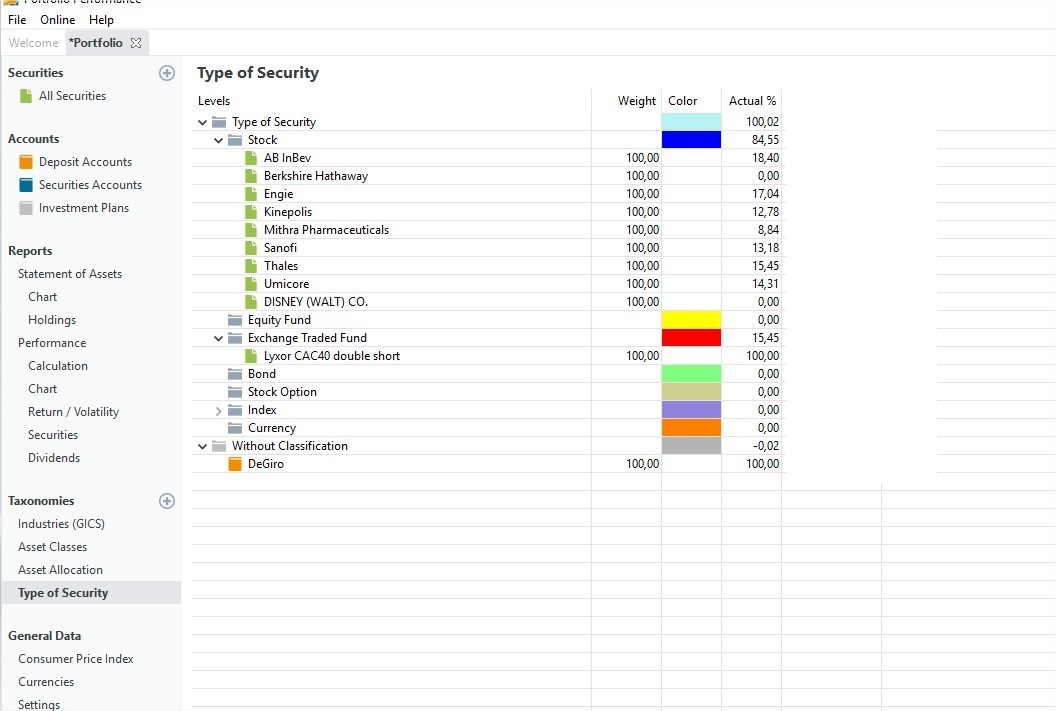Open Statement of Assets report
The width and height of the screenshot is (1056, 711).
point(70,274)
